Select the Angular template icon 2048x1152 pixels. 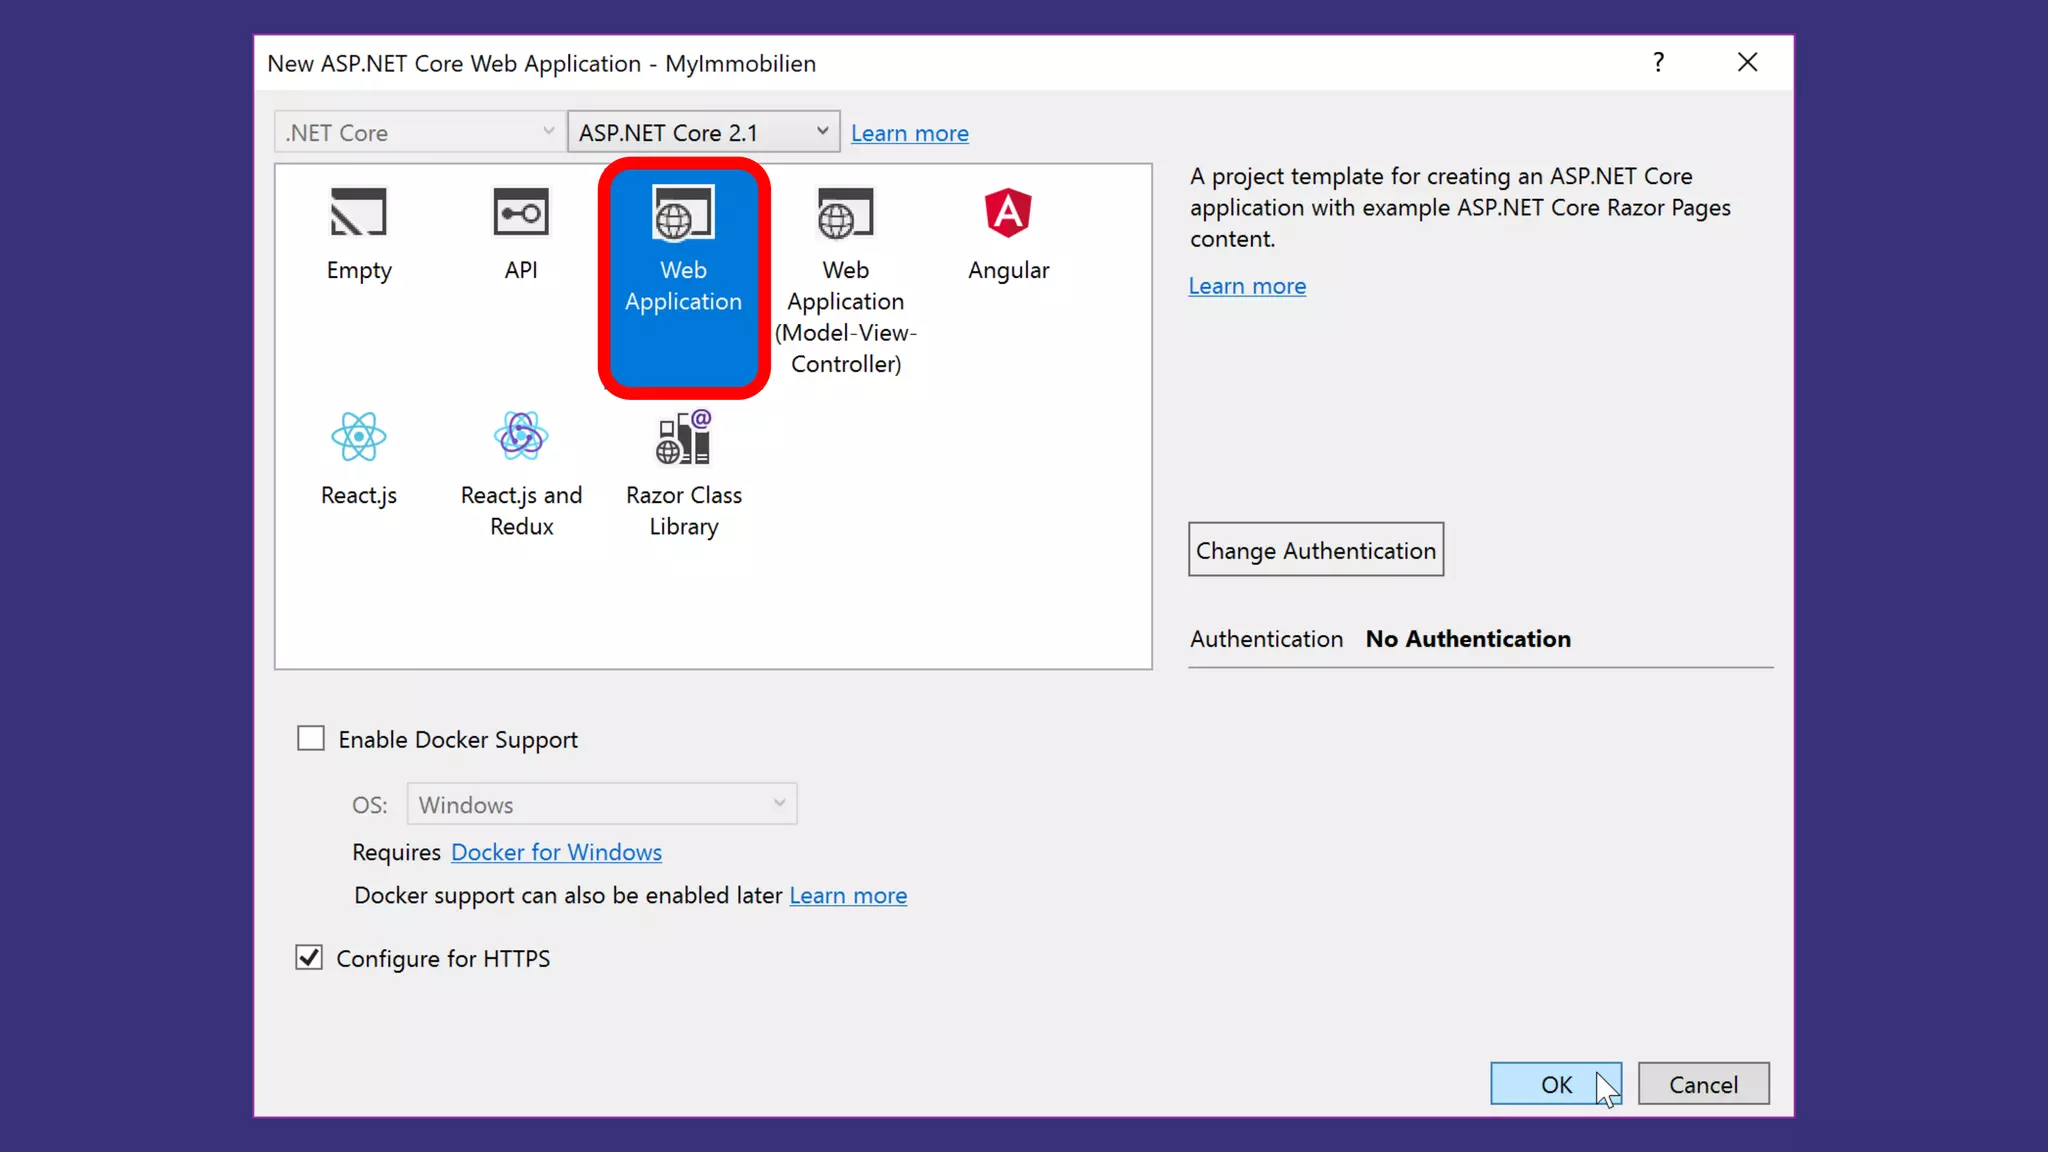[x=1008, y=212]
